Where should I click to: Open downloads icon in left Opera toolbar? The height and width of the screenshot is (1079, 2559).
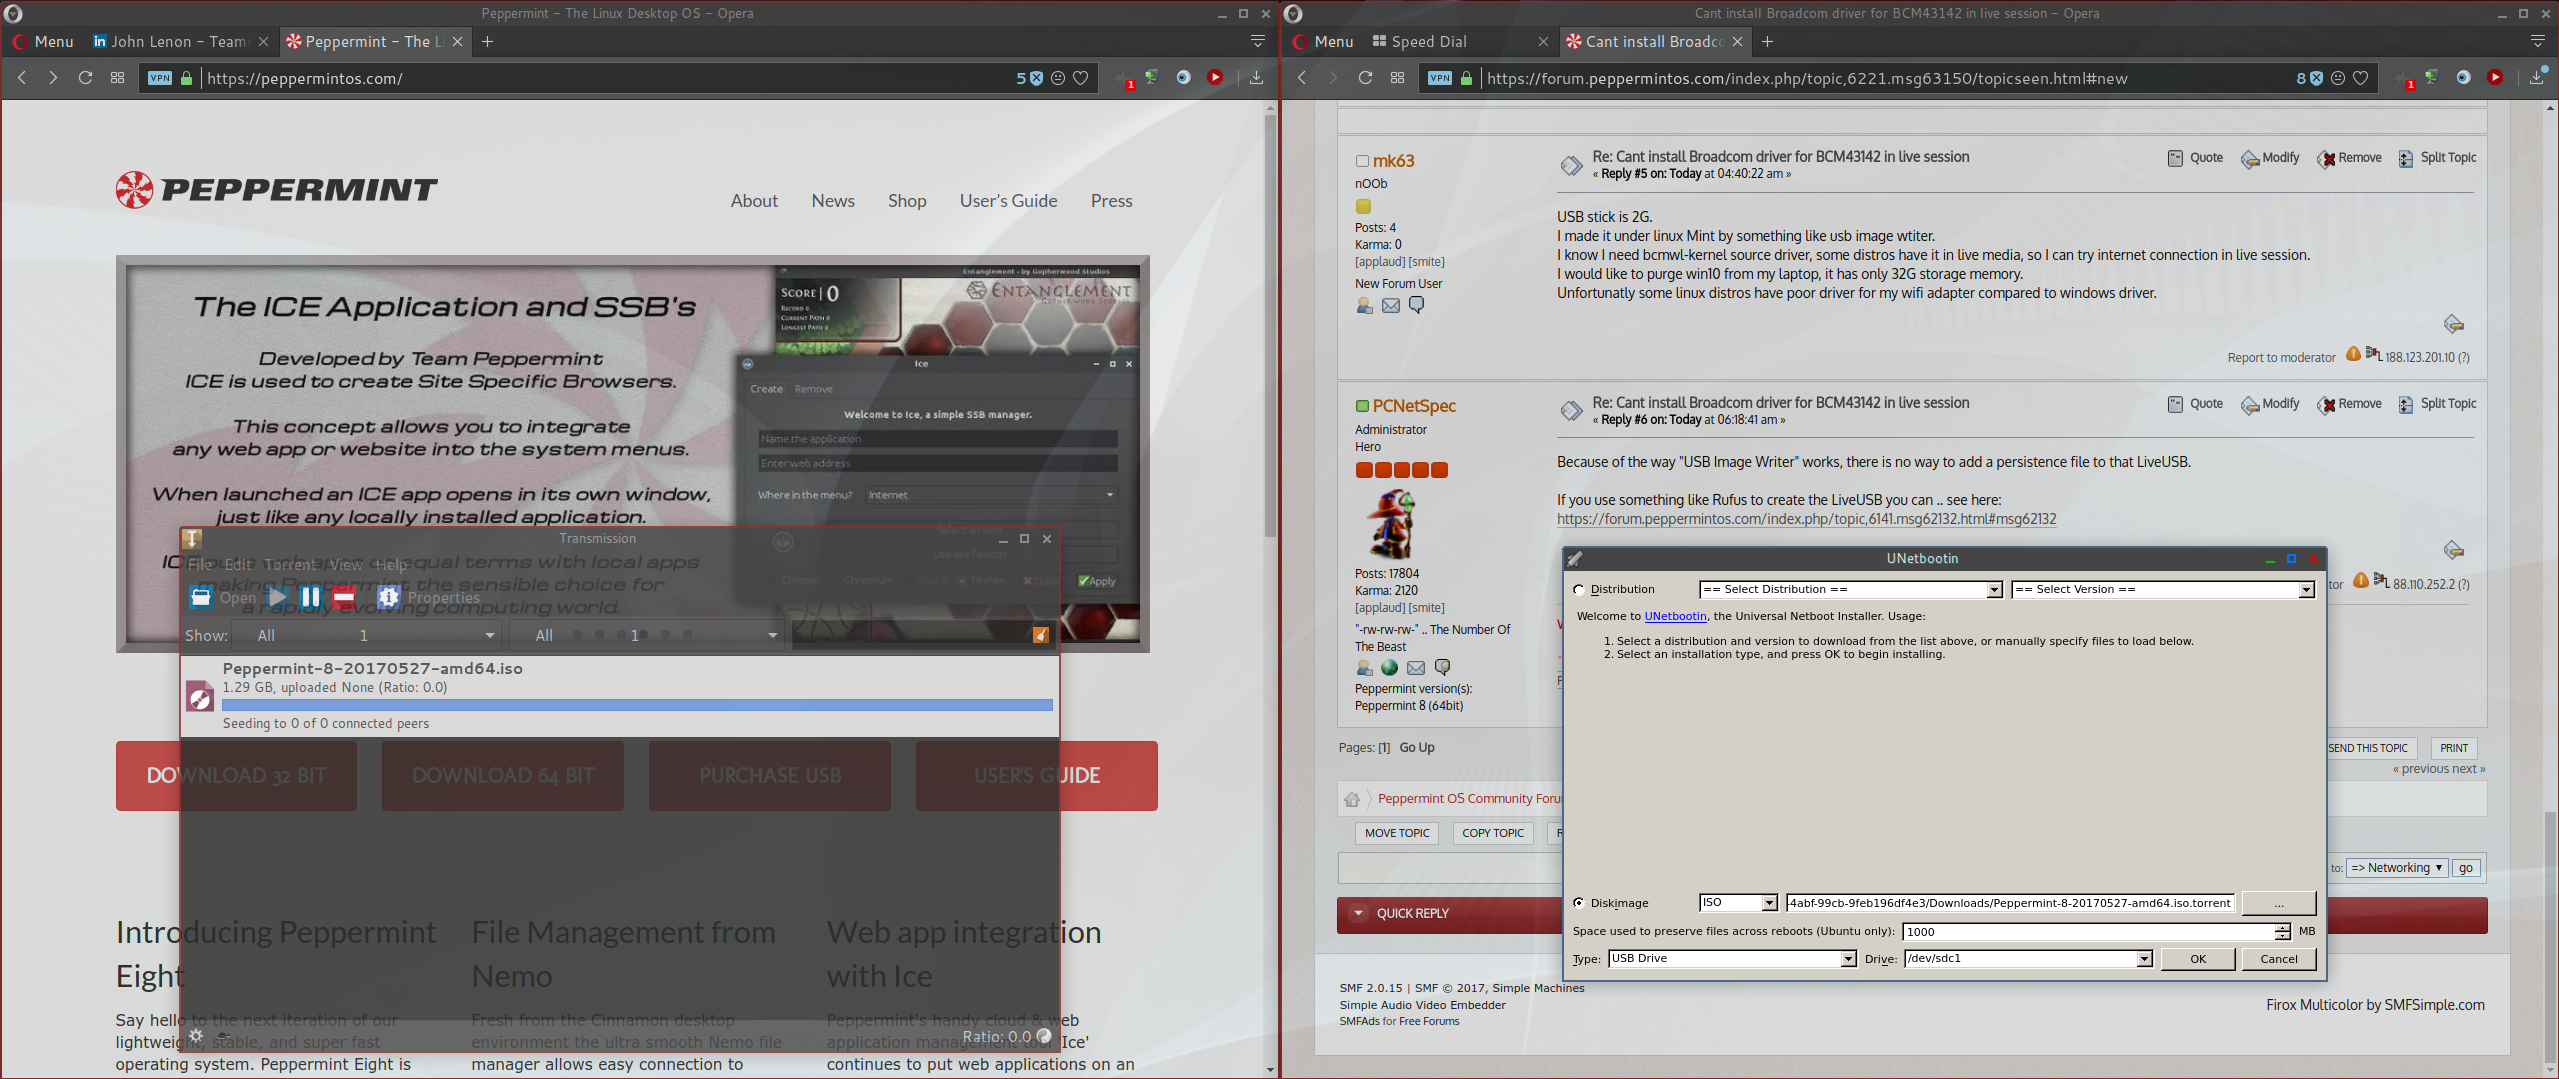coord(1256,78)
